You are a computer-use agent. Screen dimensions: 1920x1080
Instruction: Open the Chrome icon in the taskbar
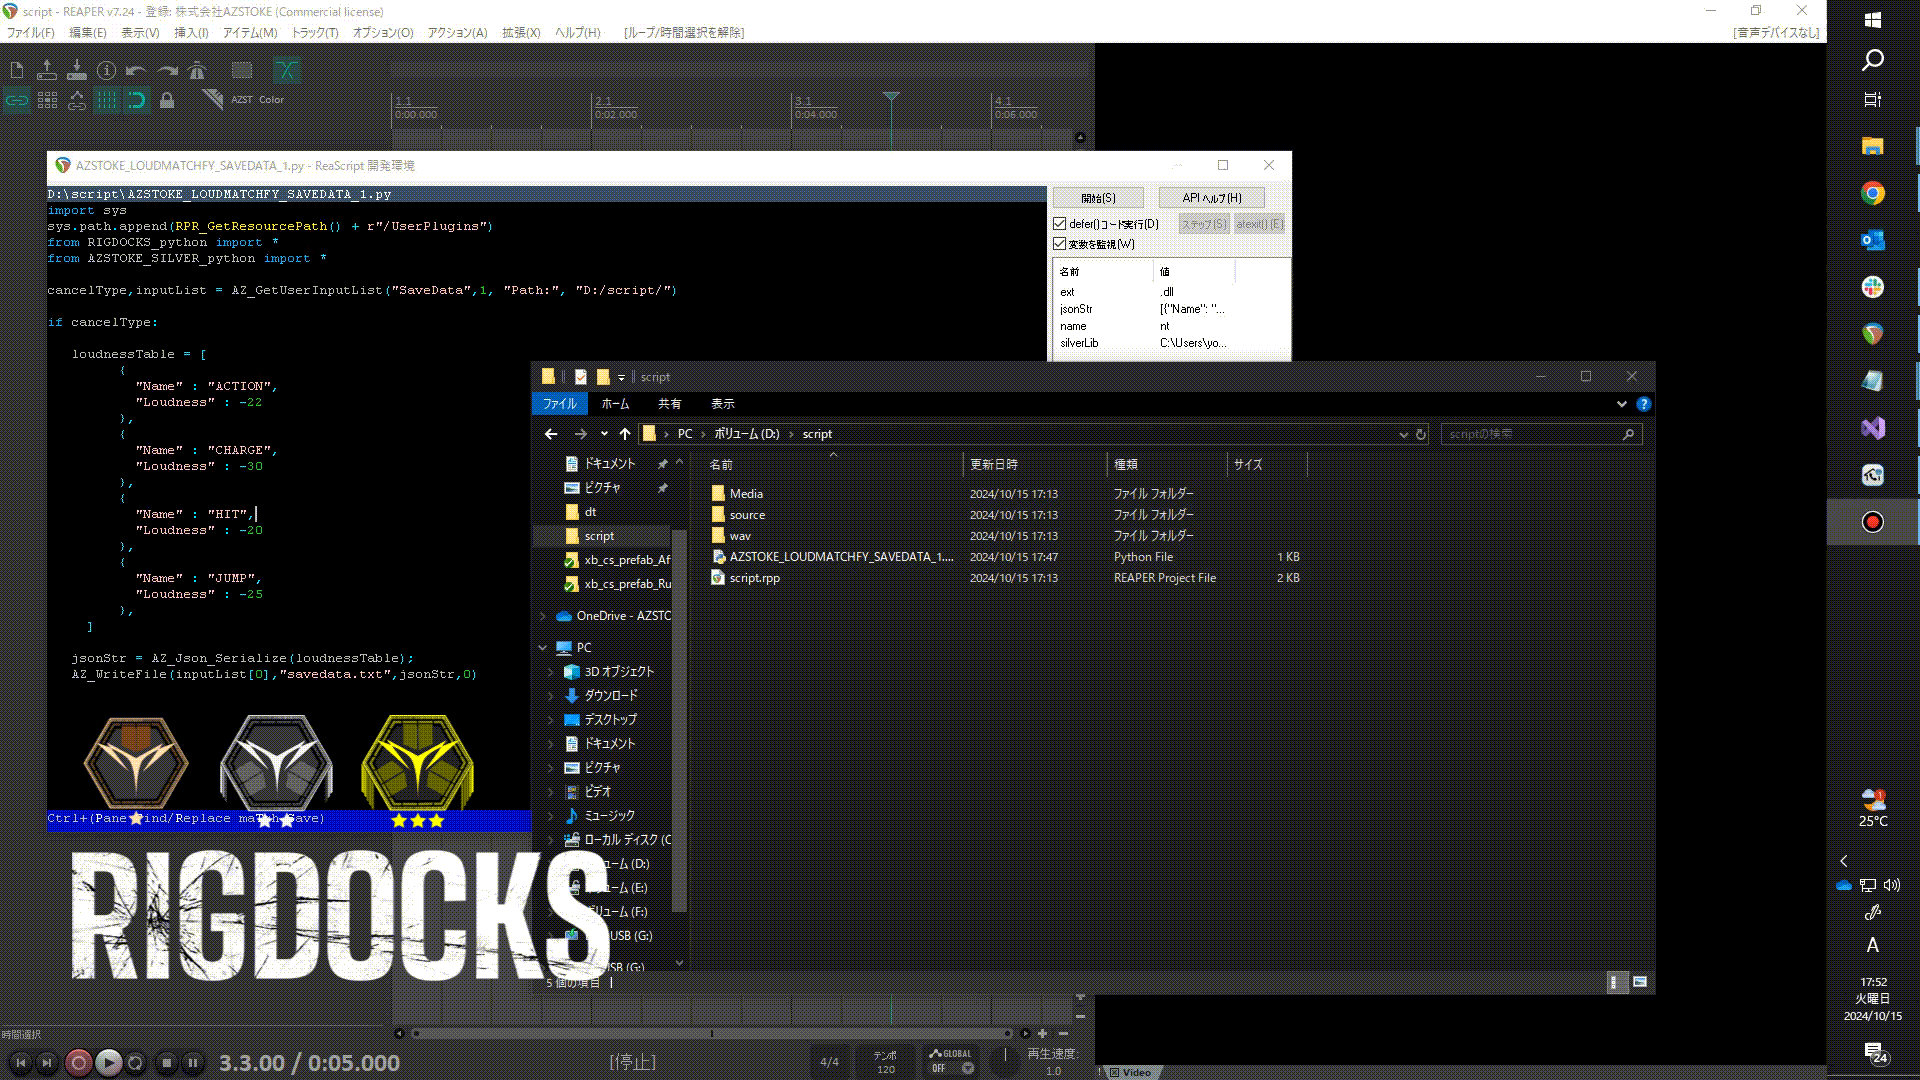(x=1872, y=193)
